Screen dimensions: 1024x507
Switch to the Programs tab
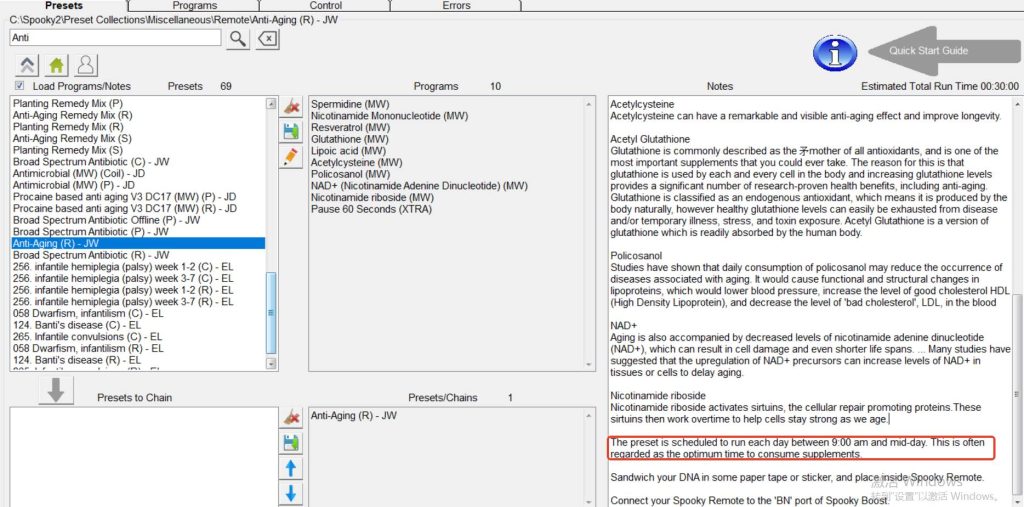point(194,6)
